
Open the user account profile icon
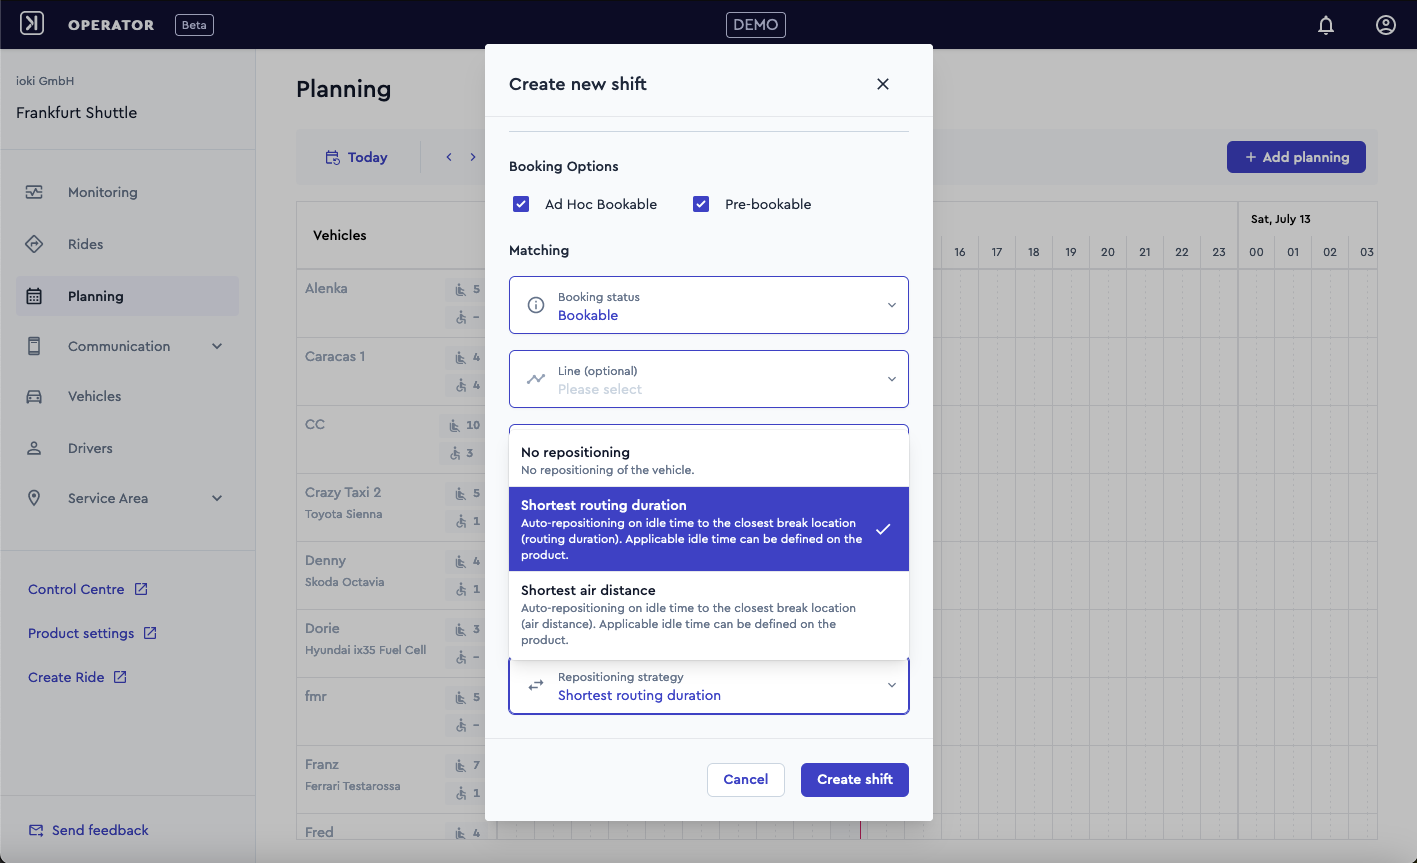(x=1386, y=25)
